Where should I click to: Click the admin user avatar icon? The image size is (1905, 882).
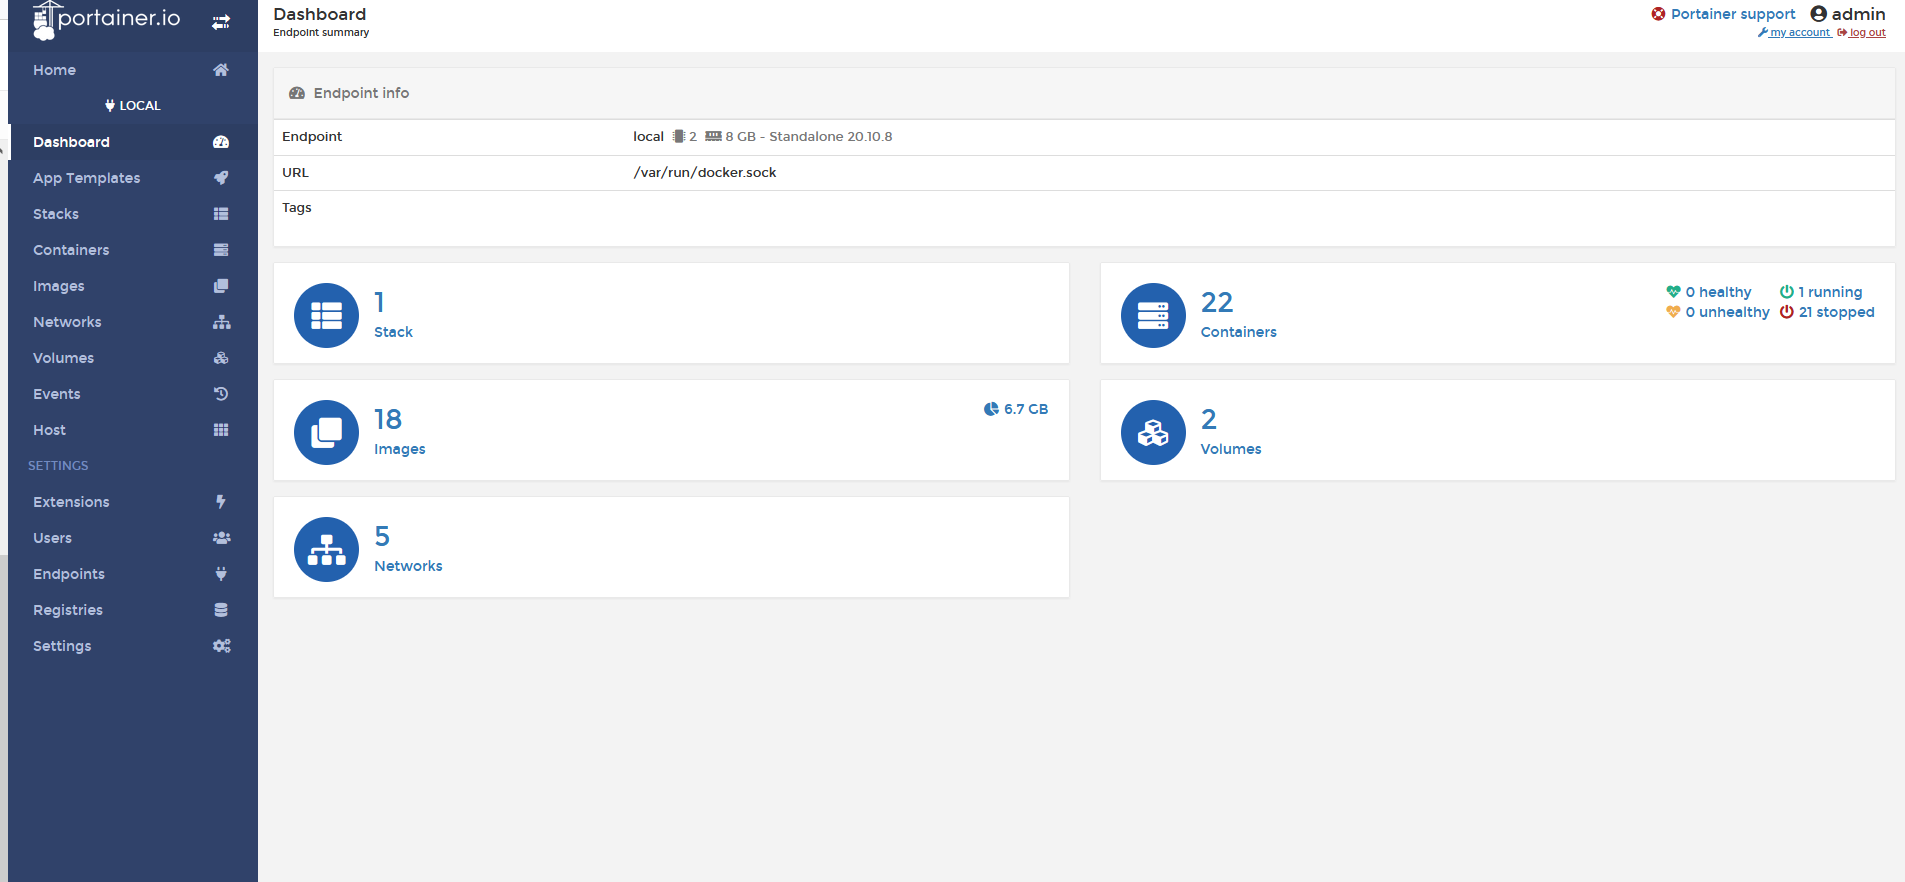tap(1819, 14)
